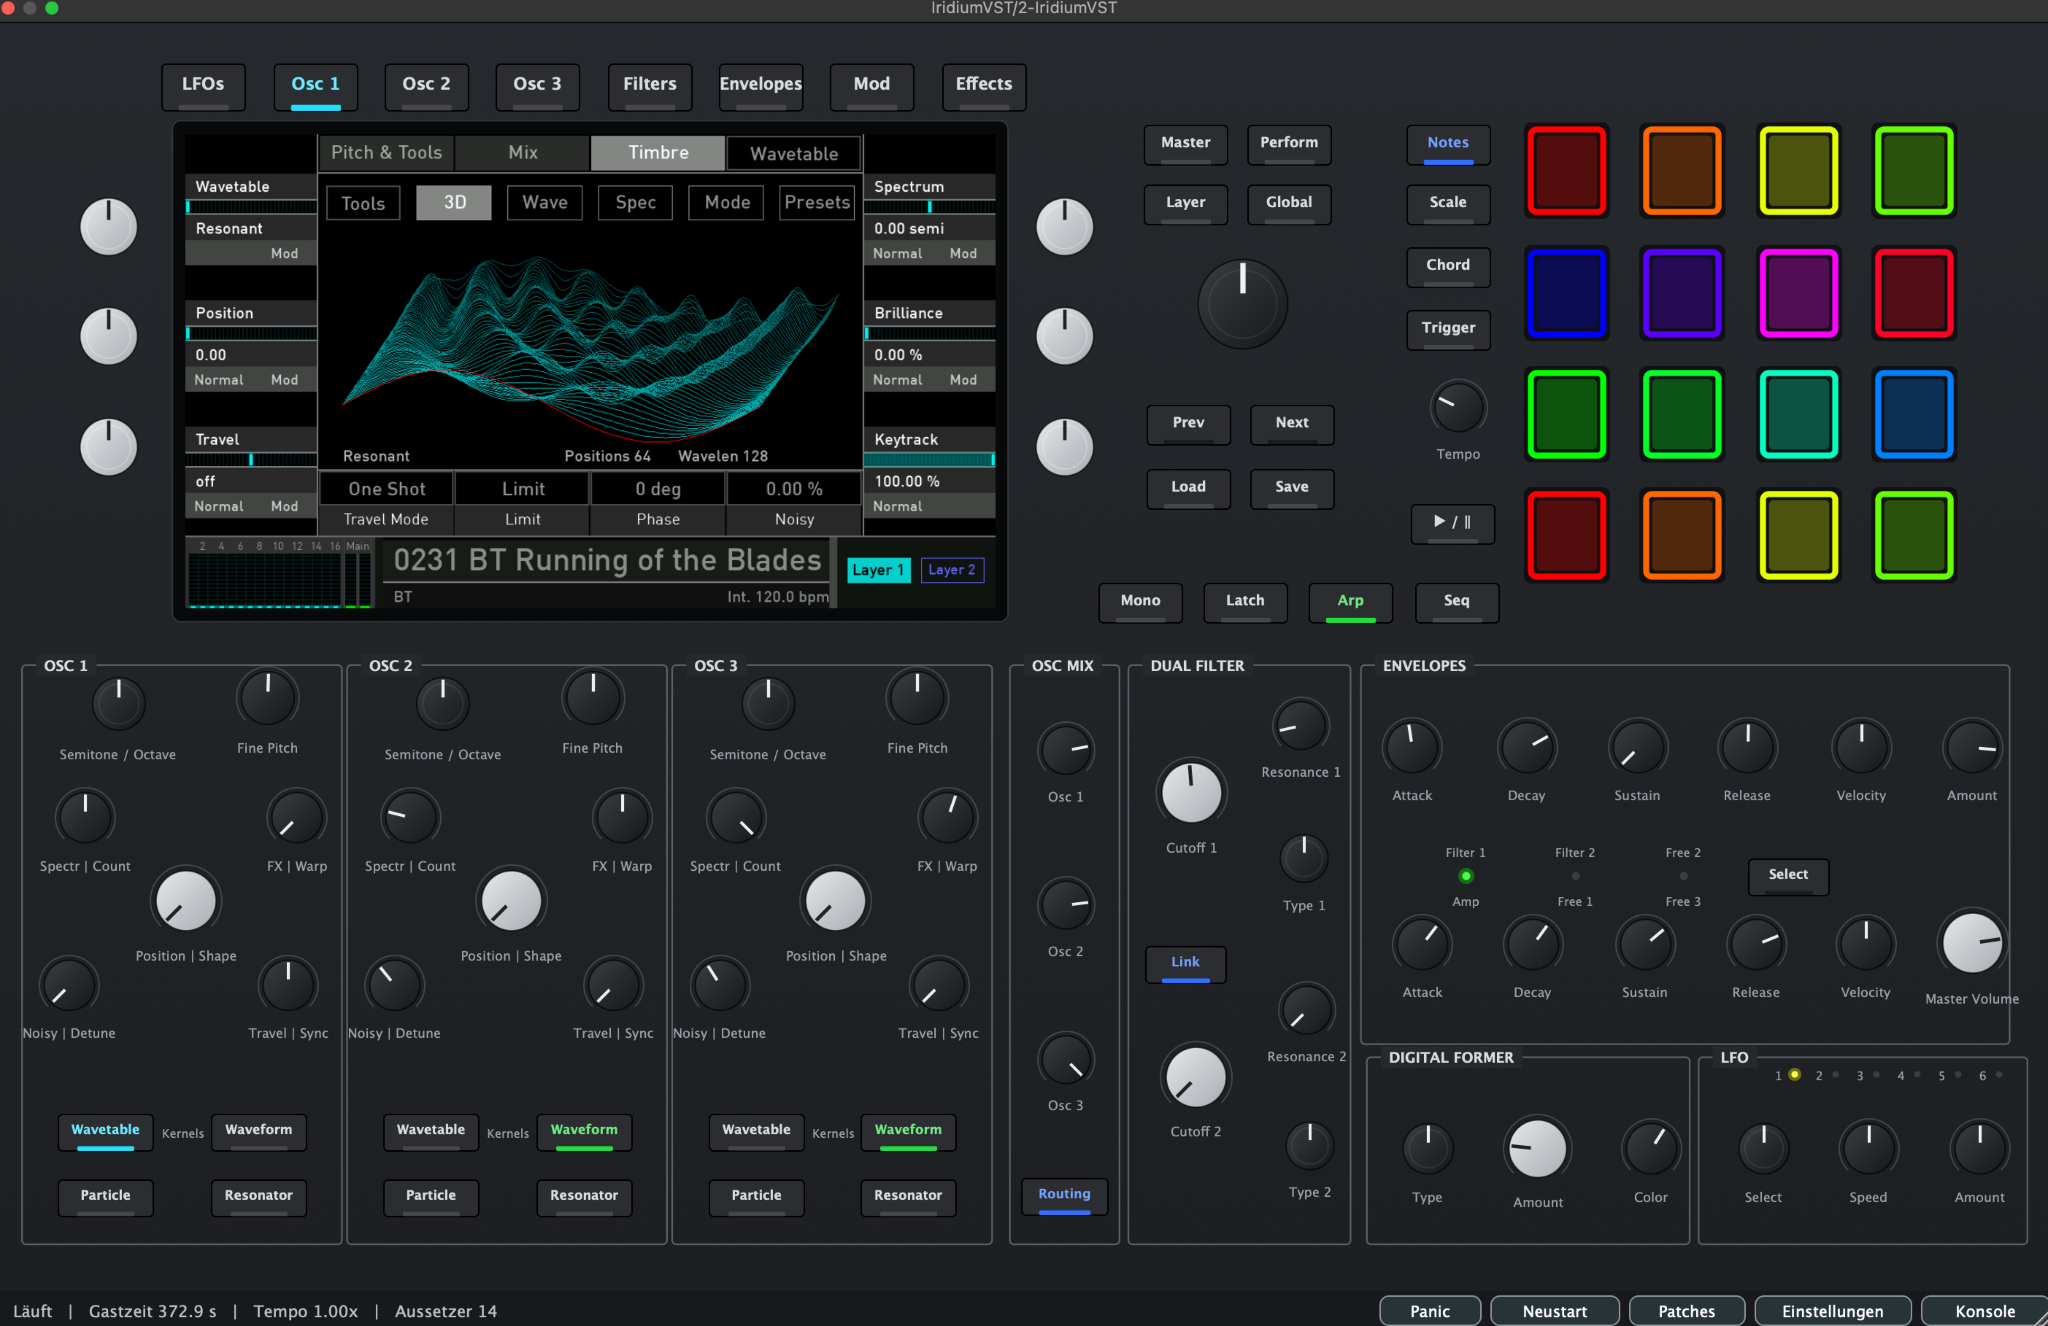Viewport: 2048px width, 1326px height.
Task: Click the Panic button
Action: (x=1430, y=1311)
